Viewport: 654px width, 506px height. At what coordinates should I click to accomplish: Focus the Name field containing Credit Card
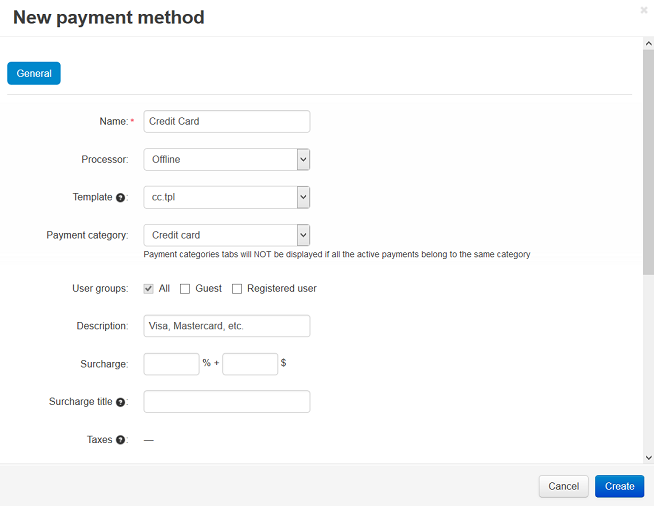(226, 121)
